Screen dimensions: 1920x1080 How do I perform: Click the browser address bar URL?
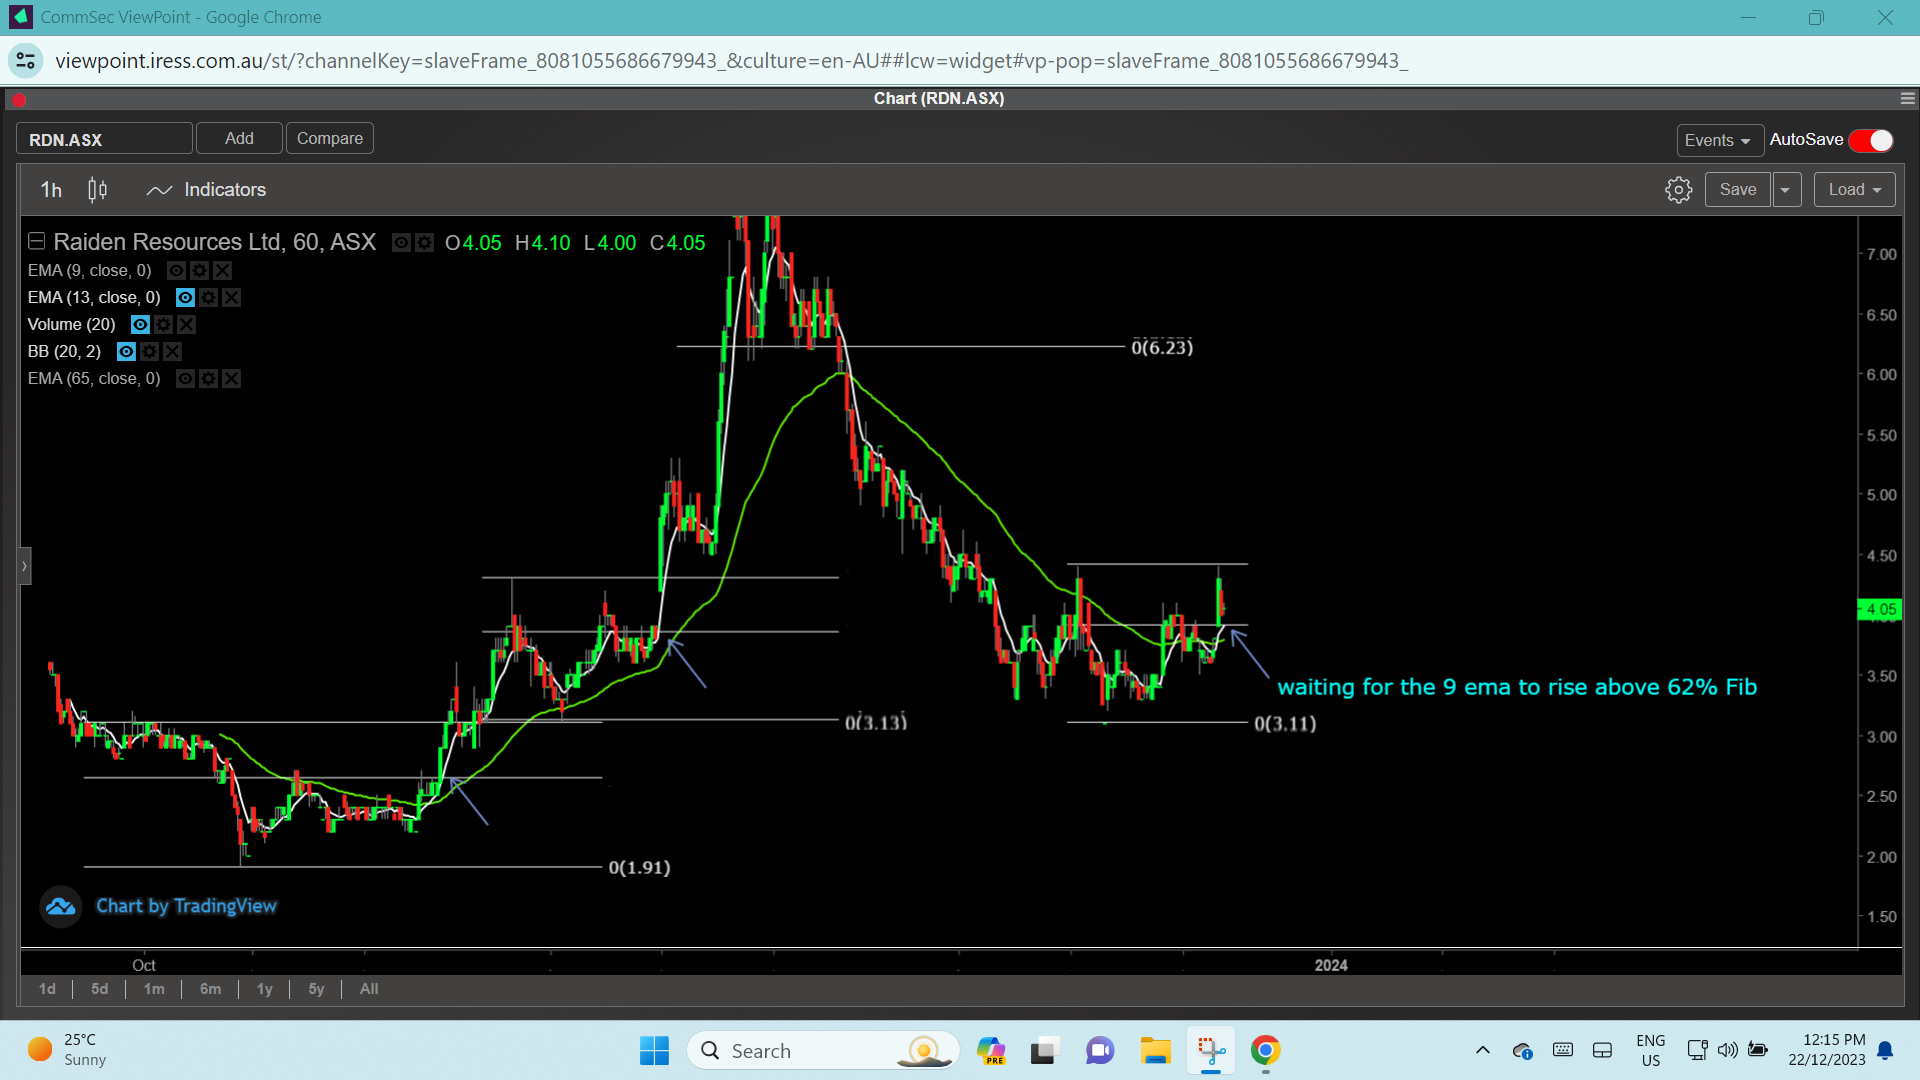point(731,61)
